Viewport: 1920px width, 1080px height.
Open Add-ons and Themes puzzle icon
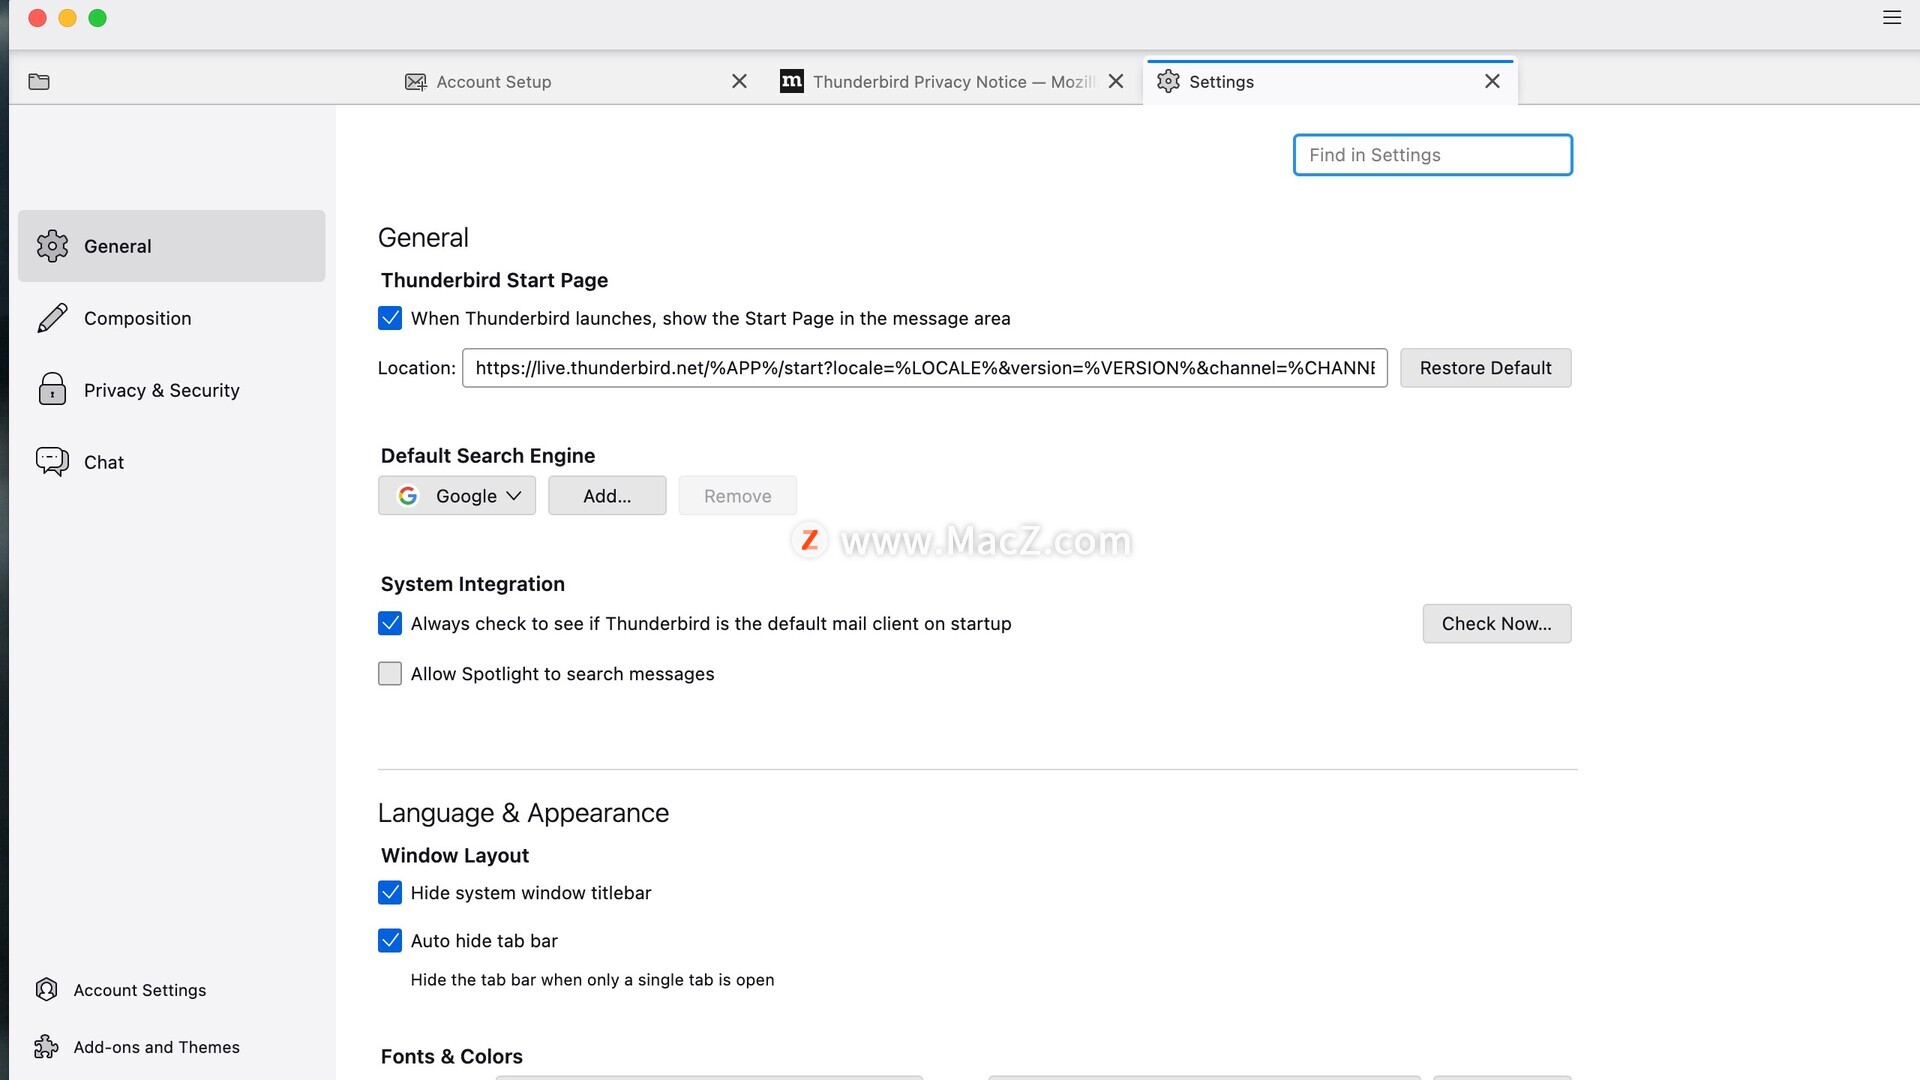point(46,1047)
